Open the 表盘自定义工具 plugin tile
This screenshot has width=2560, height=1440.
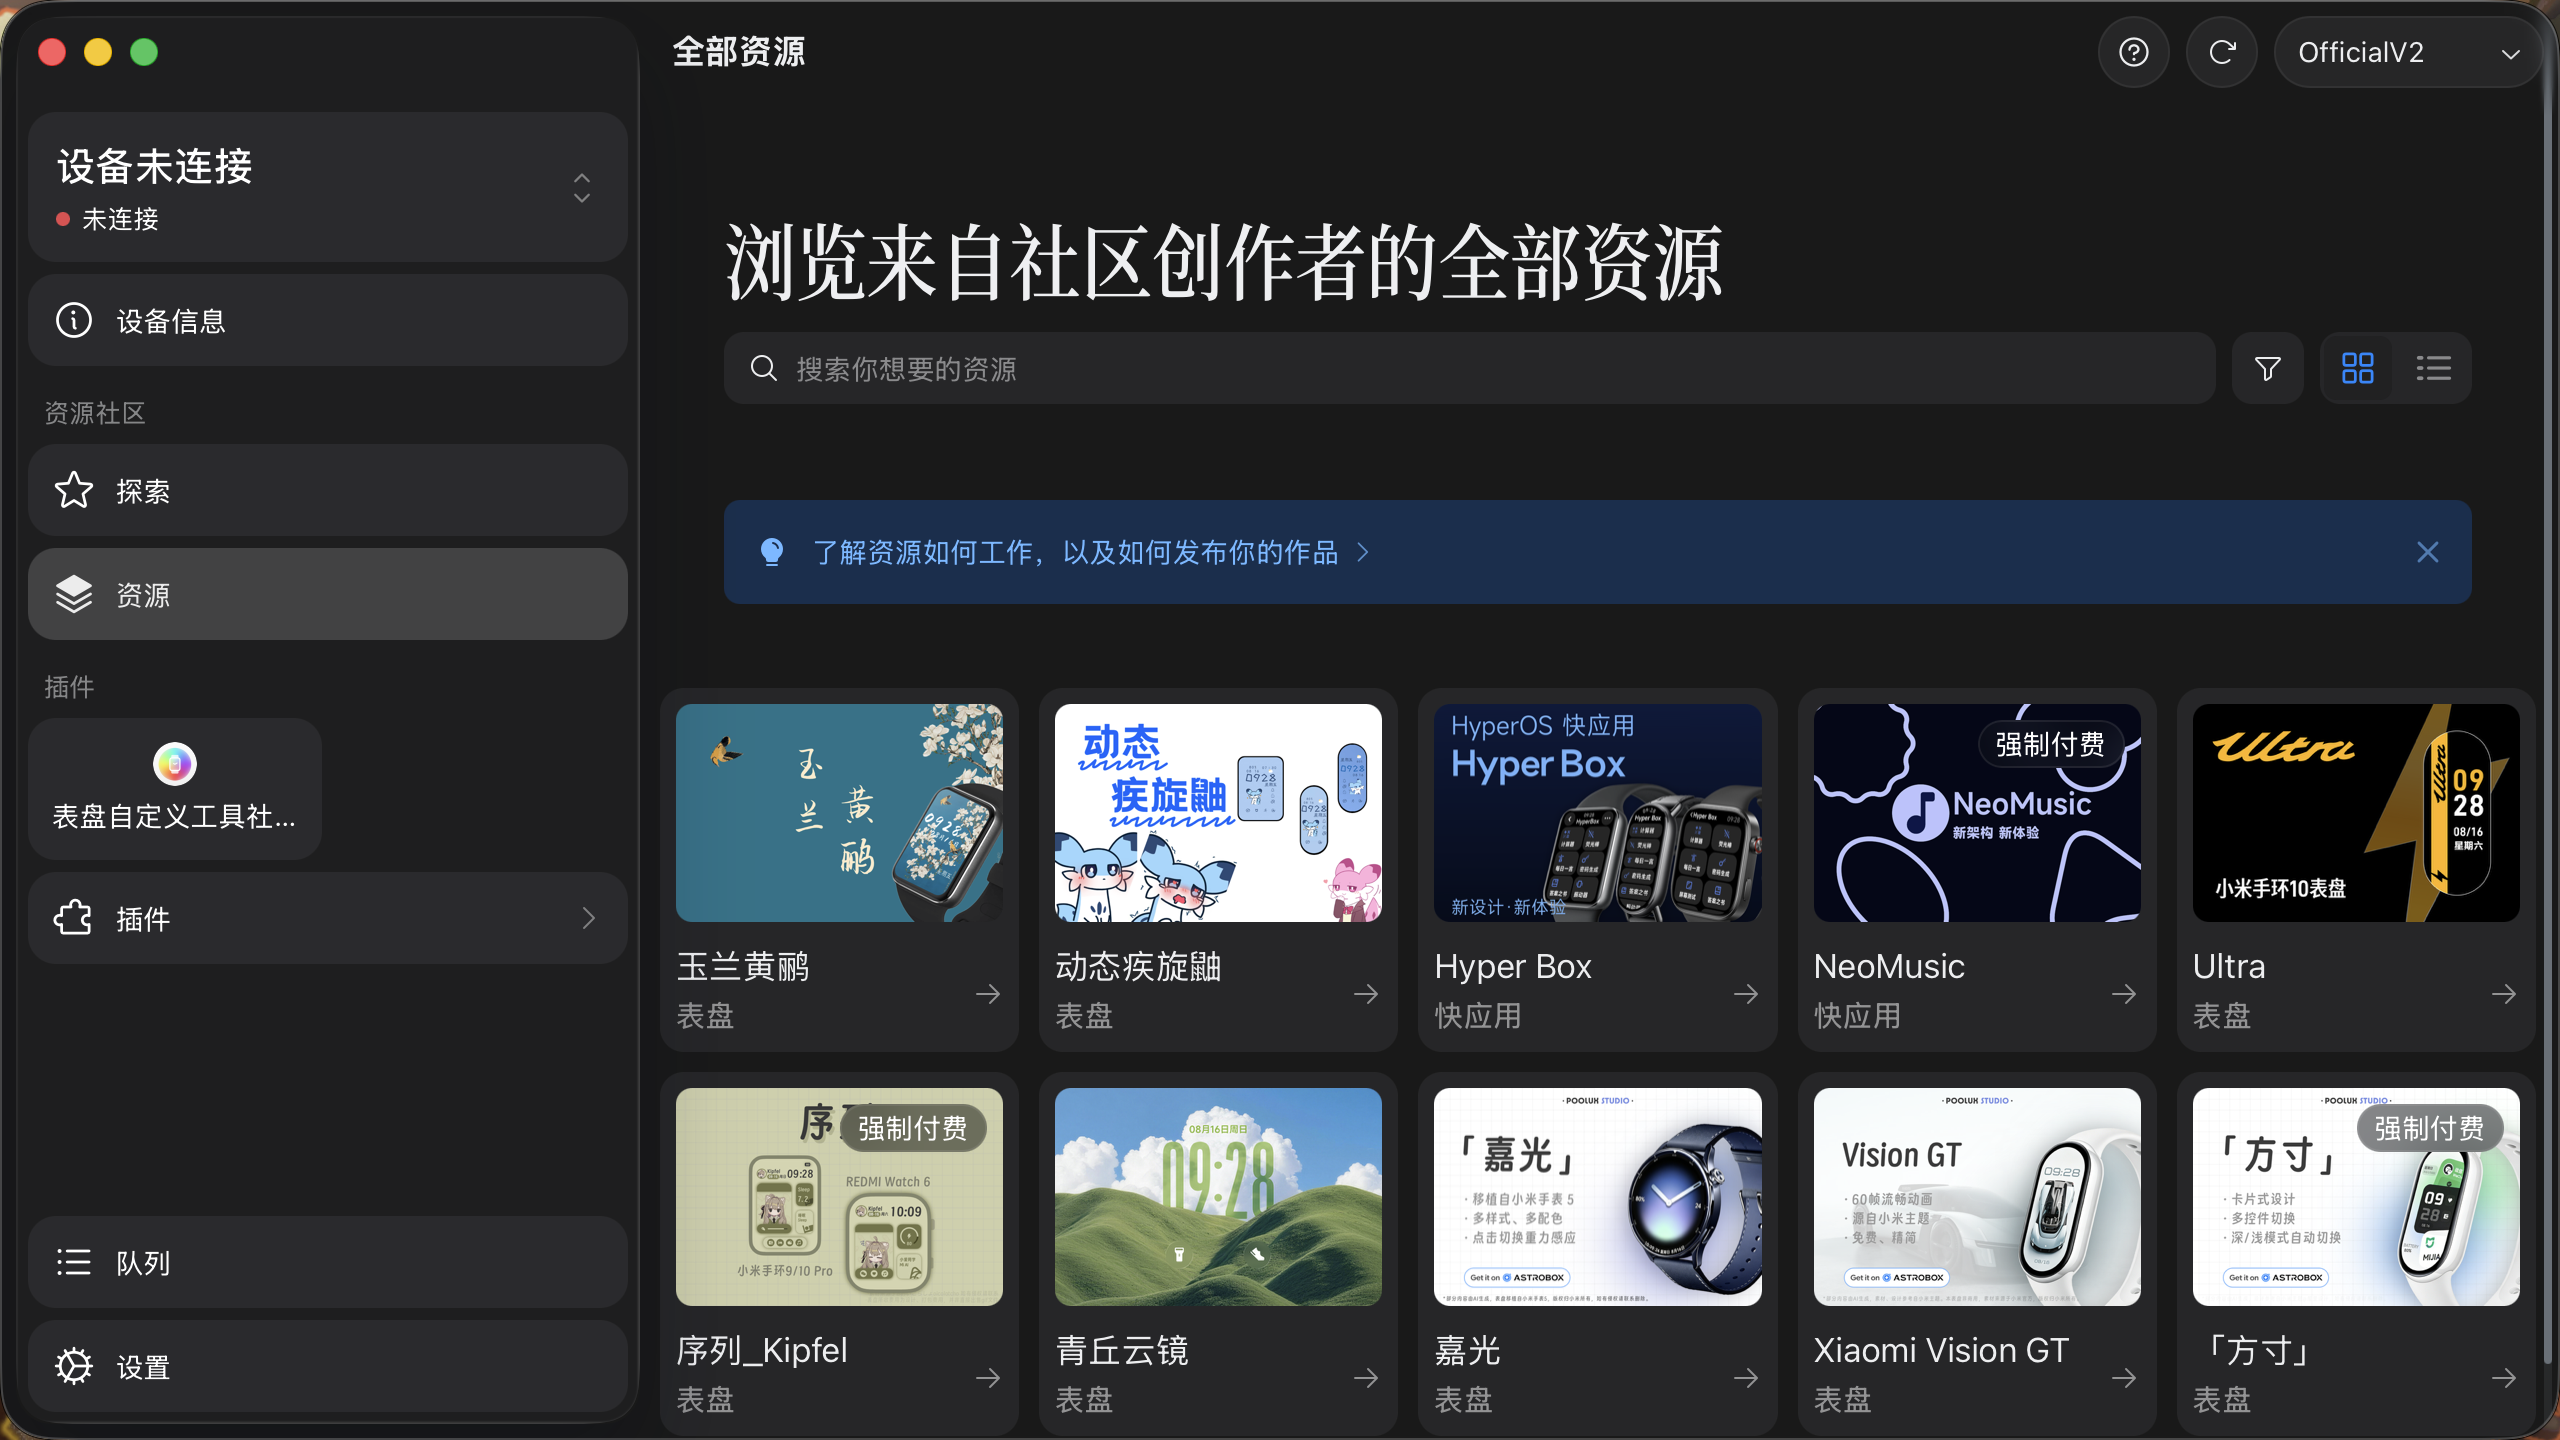(x=175, y=788)
